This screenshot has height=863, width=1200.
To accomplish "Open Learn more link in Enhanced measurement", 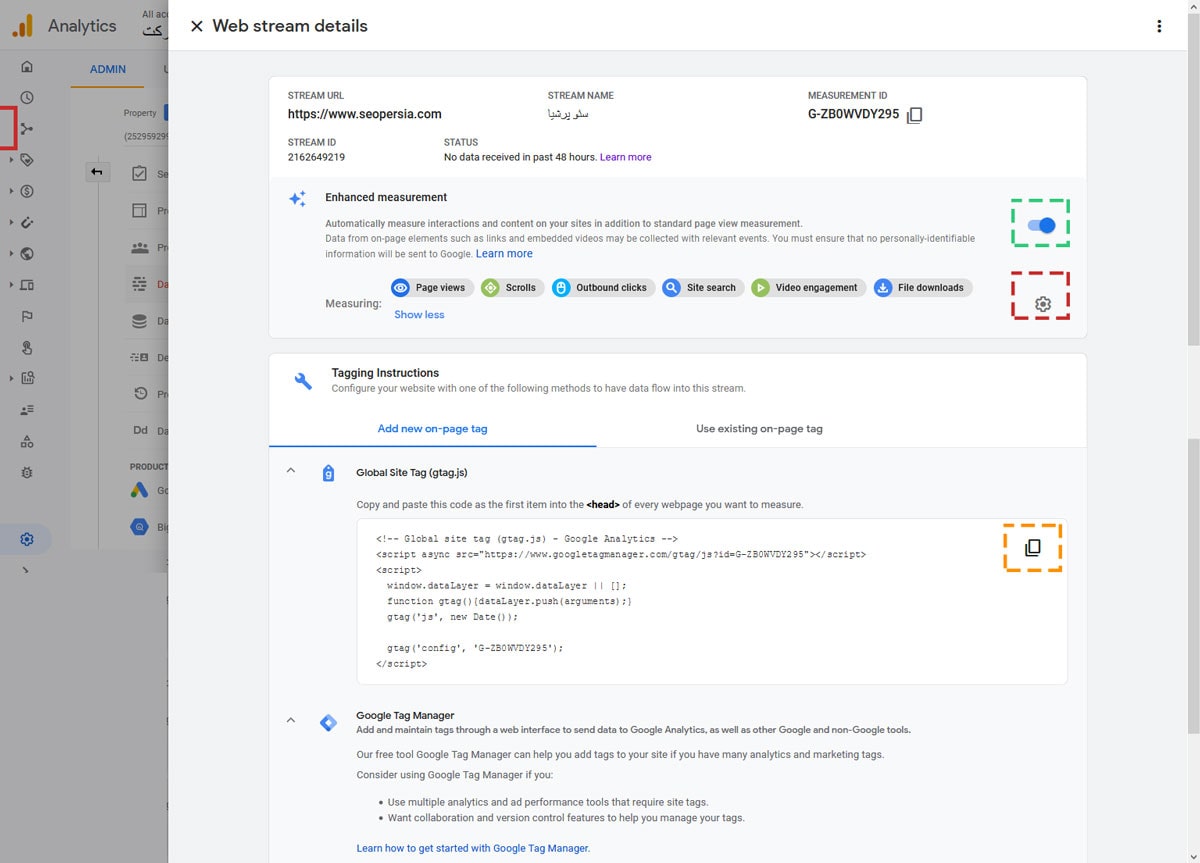I will 504,254.
